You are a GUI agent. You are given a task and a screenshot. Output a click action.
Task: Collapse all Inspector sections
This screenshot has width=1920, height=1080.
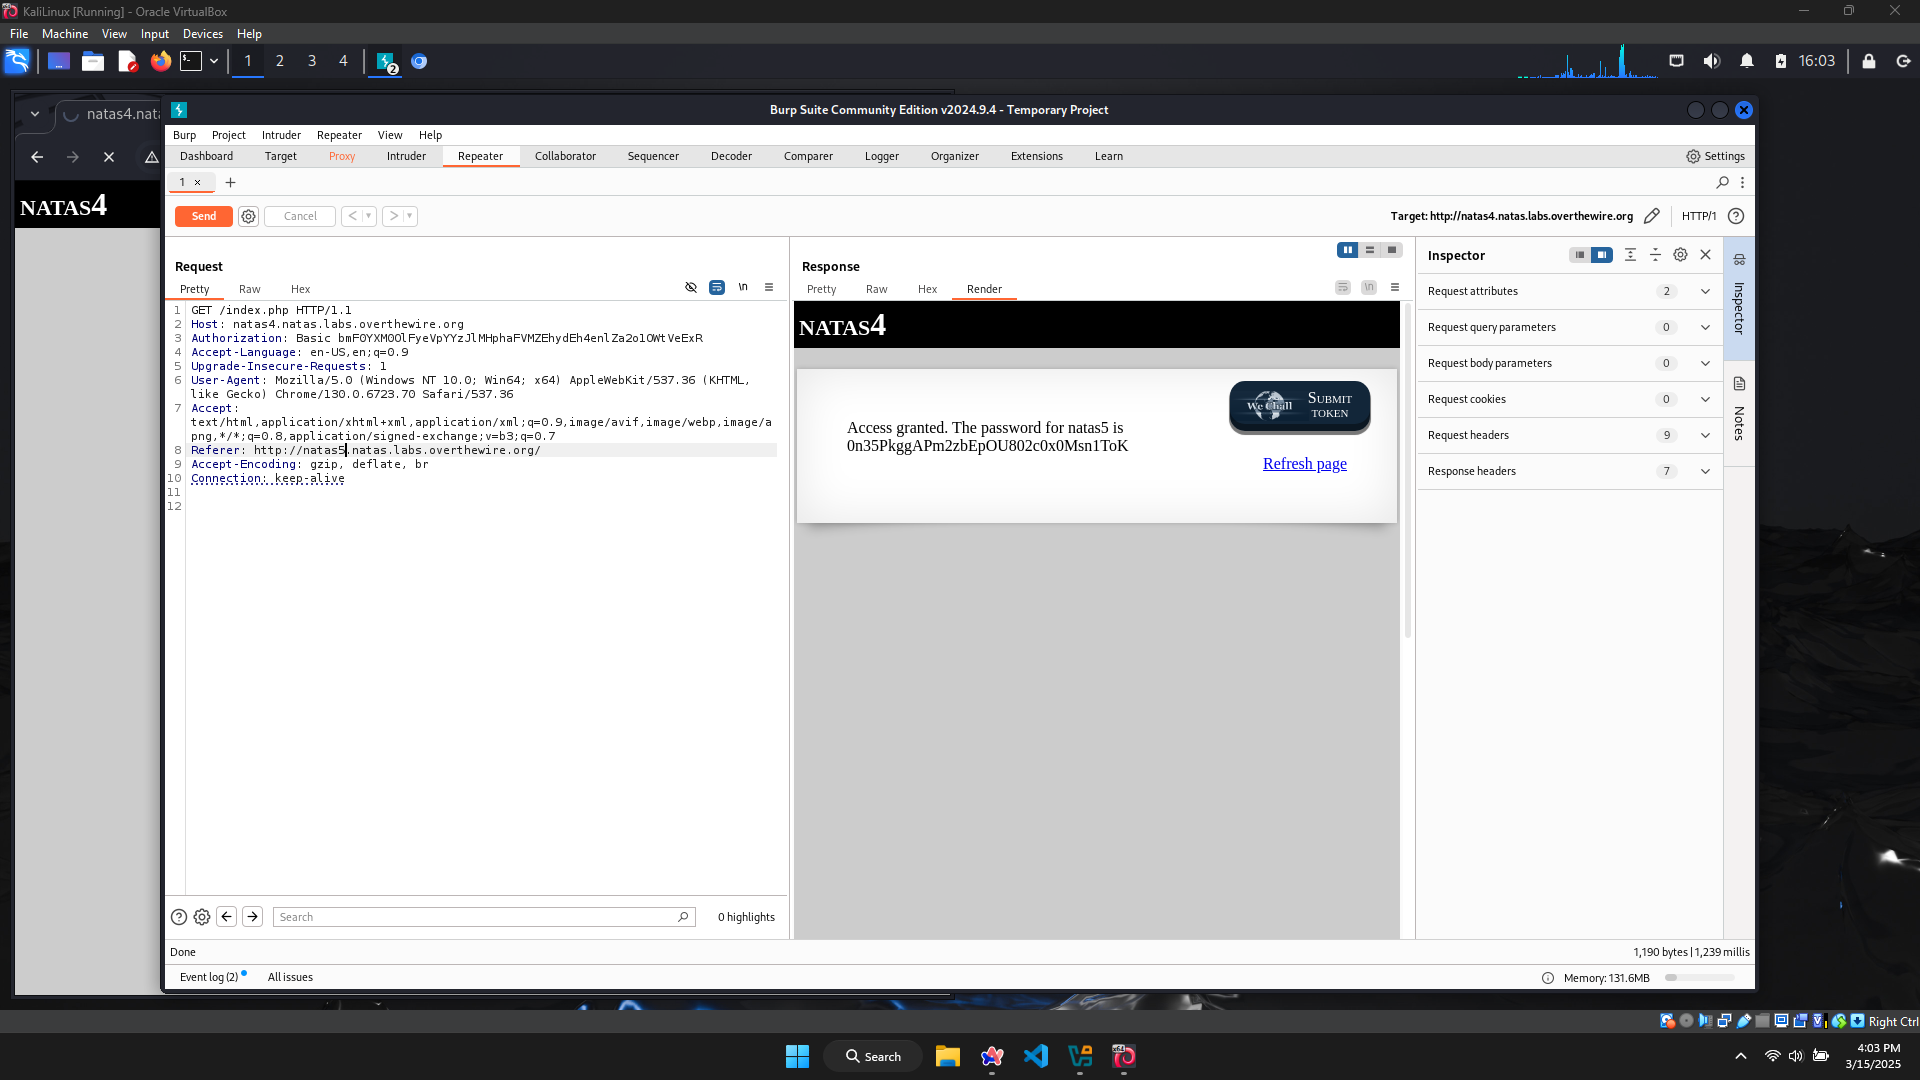(1655, 255)
